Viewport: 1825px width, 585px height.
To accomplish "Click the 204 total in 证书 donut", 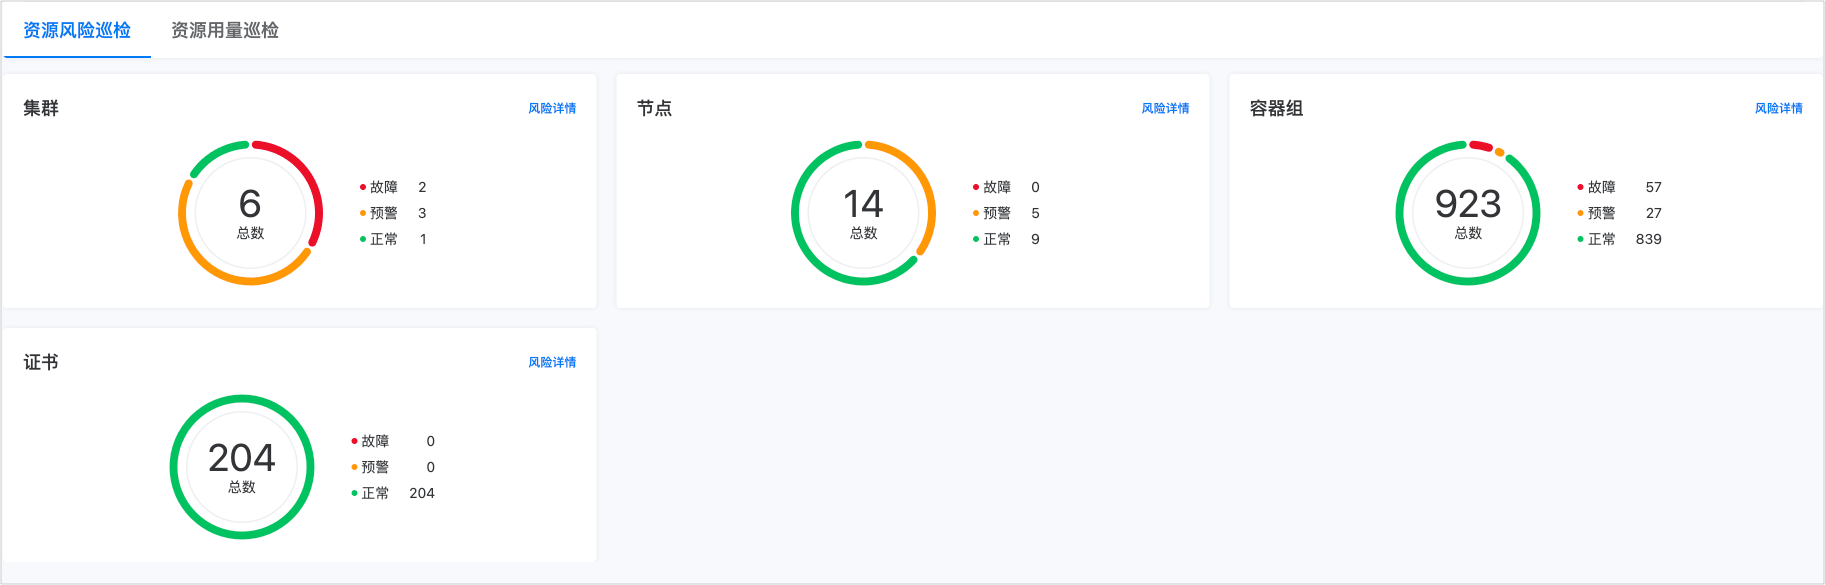I will (x=241, y=459).
